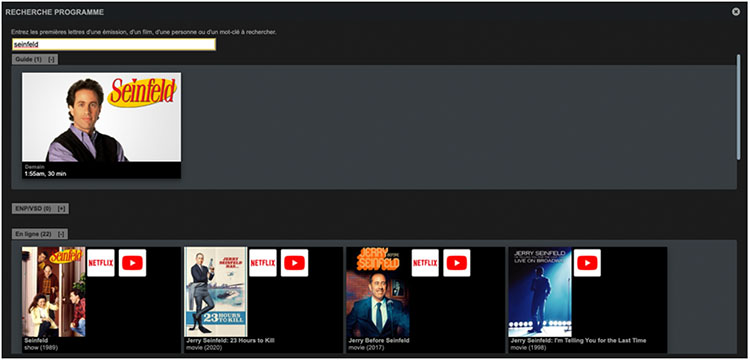Open Netflix for 23 Hours to Kill
750x360 pixels.
(263, 263)
